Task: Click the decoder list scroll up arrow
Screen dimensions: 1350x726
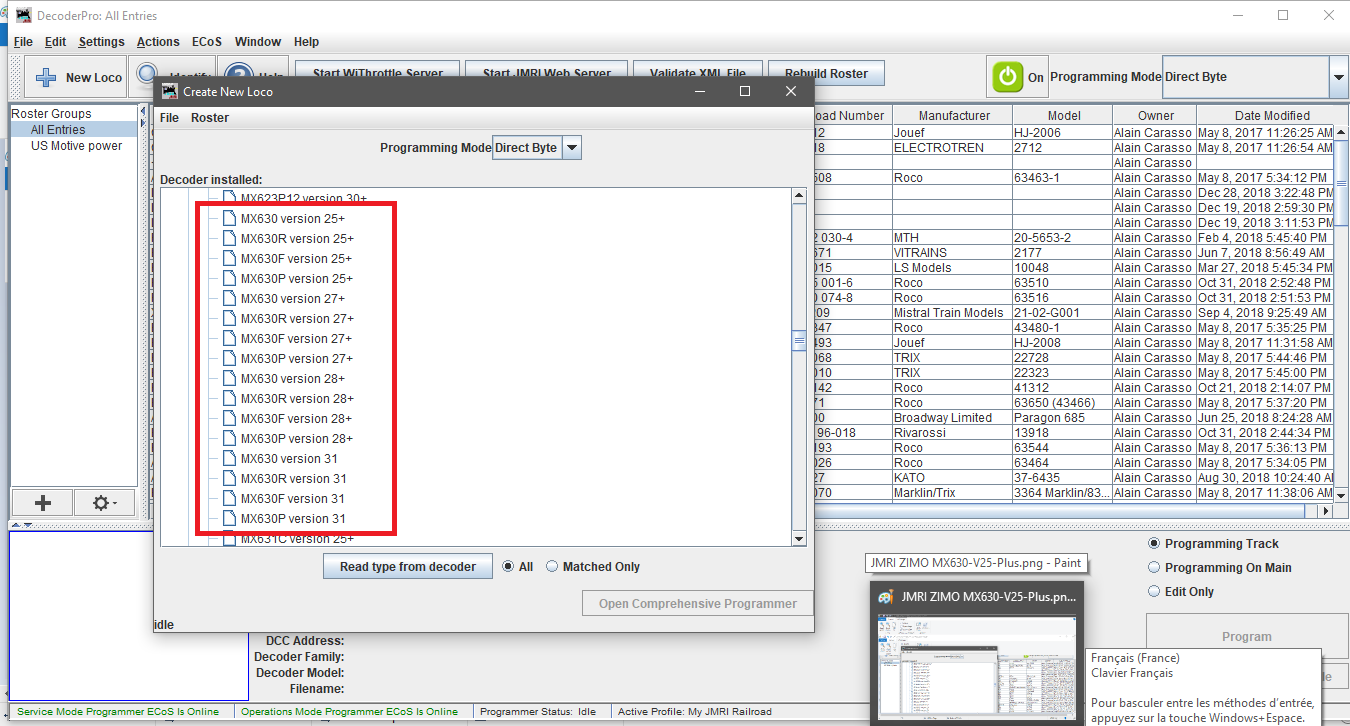Action: [799, 197]
